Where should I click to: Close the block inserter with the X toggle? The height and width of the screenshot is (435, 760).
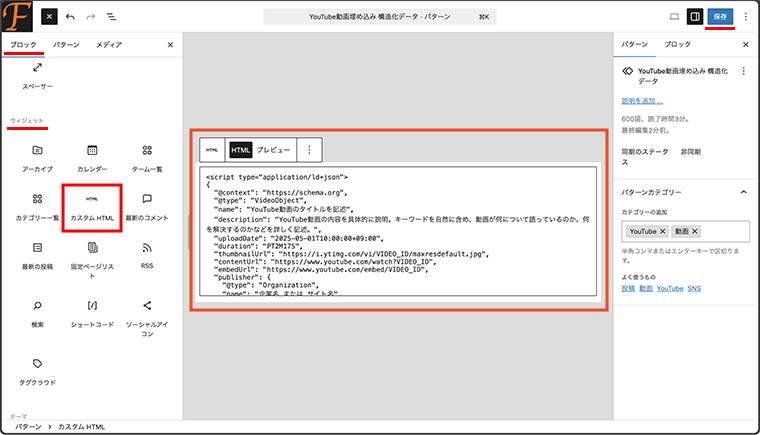[x=49, y=16]
